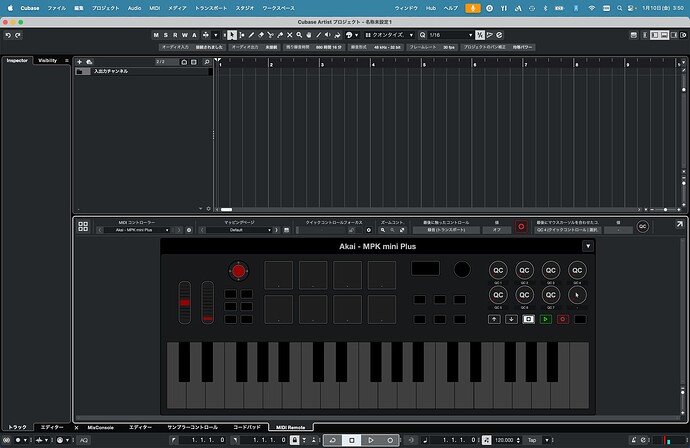
Task: Select the Glue tool
Action: pyautogui.click(x=280, y=35)
